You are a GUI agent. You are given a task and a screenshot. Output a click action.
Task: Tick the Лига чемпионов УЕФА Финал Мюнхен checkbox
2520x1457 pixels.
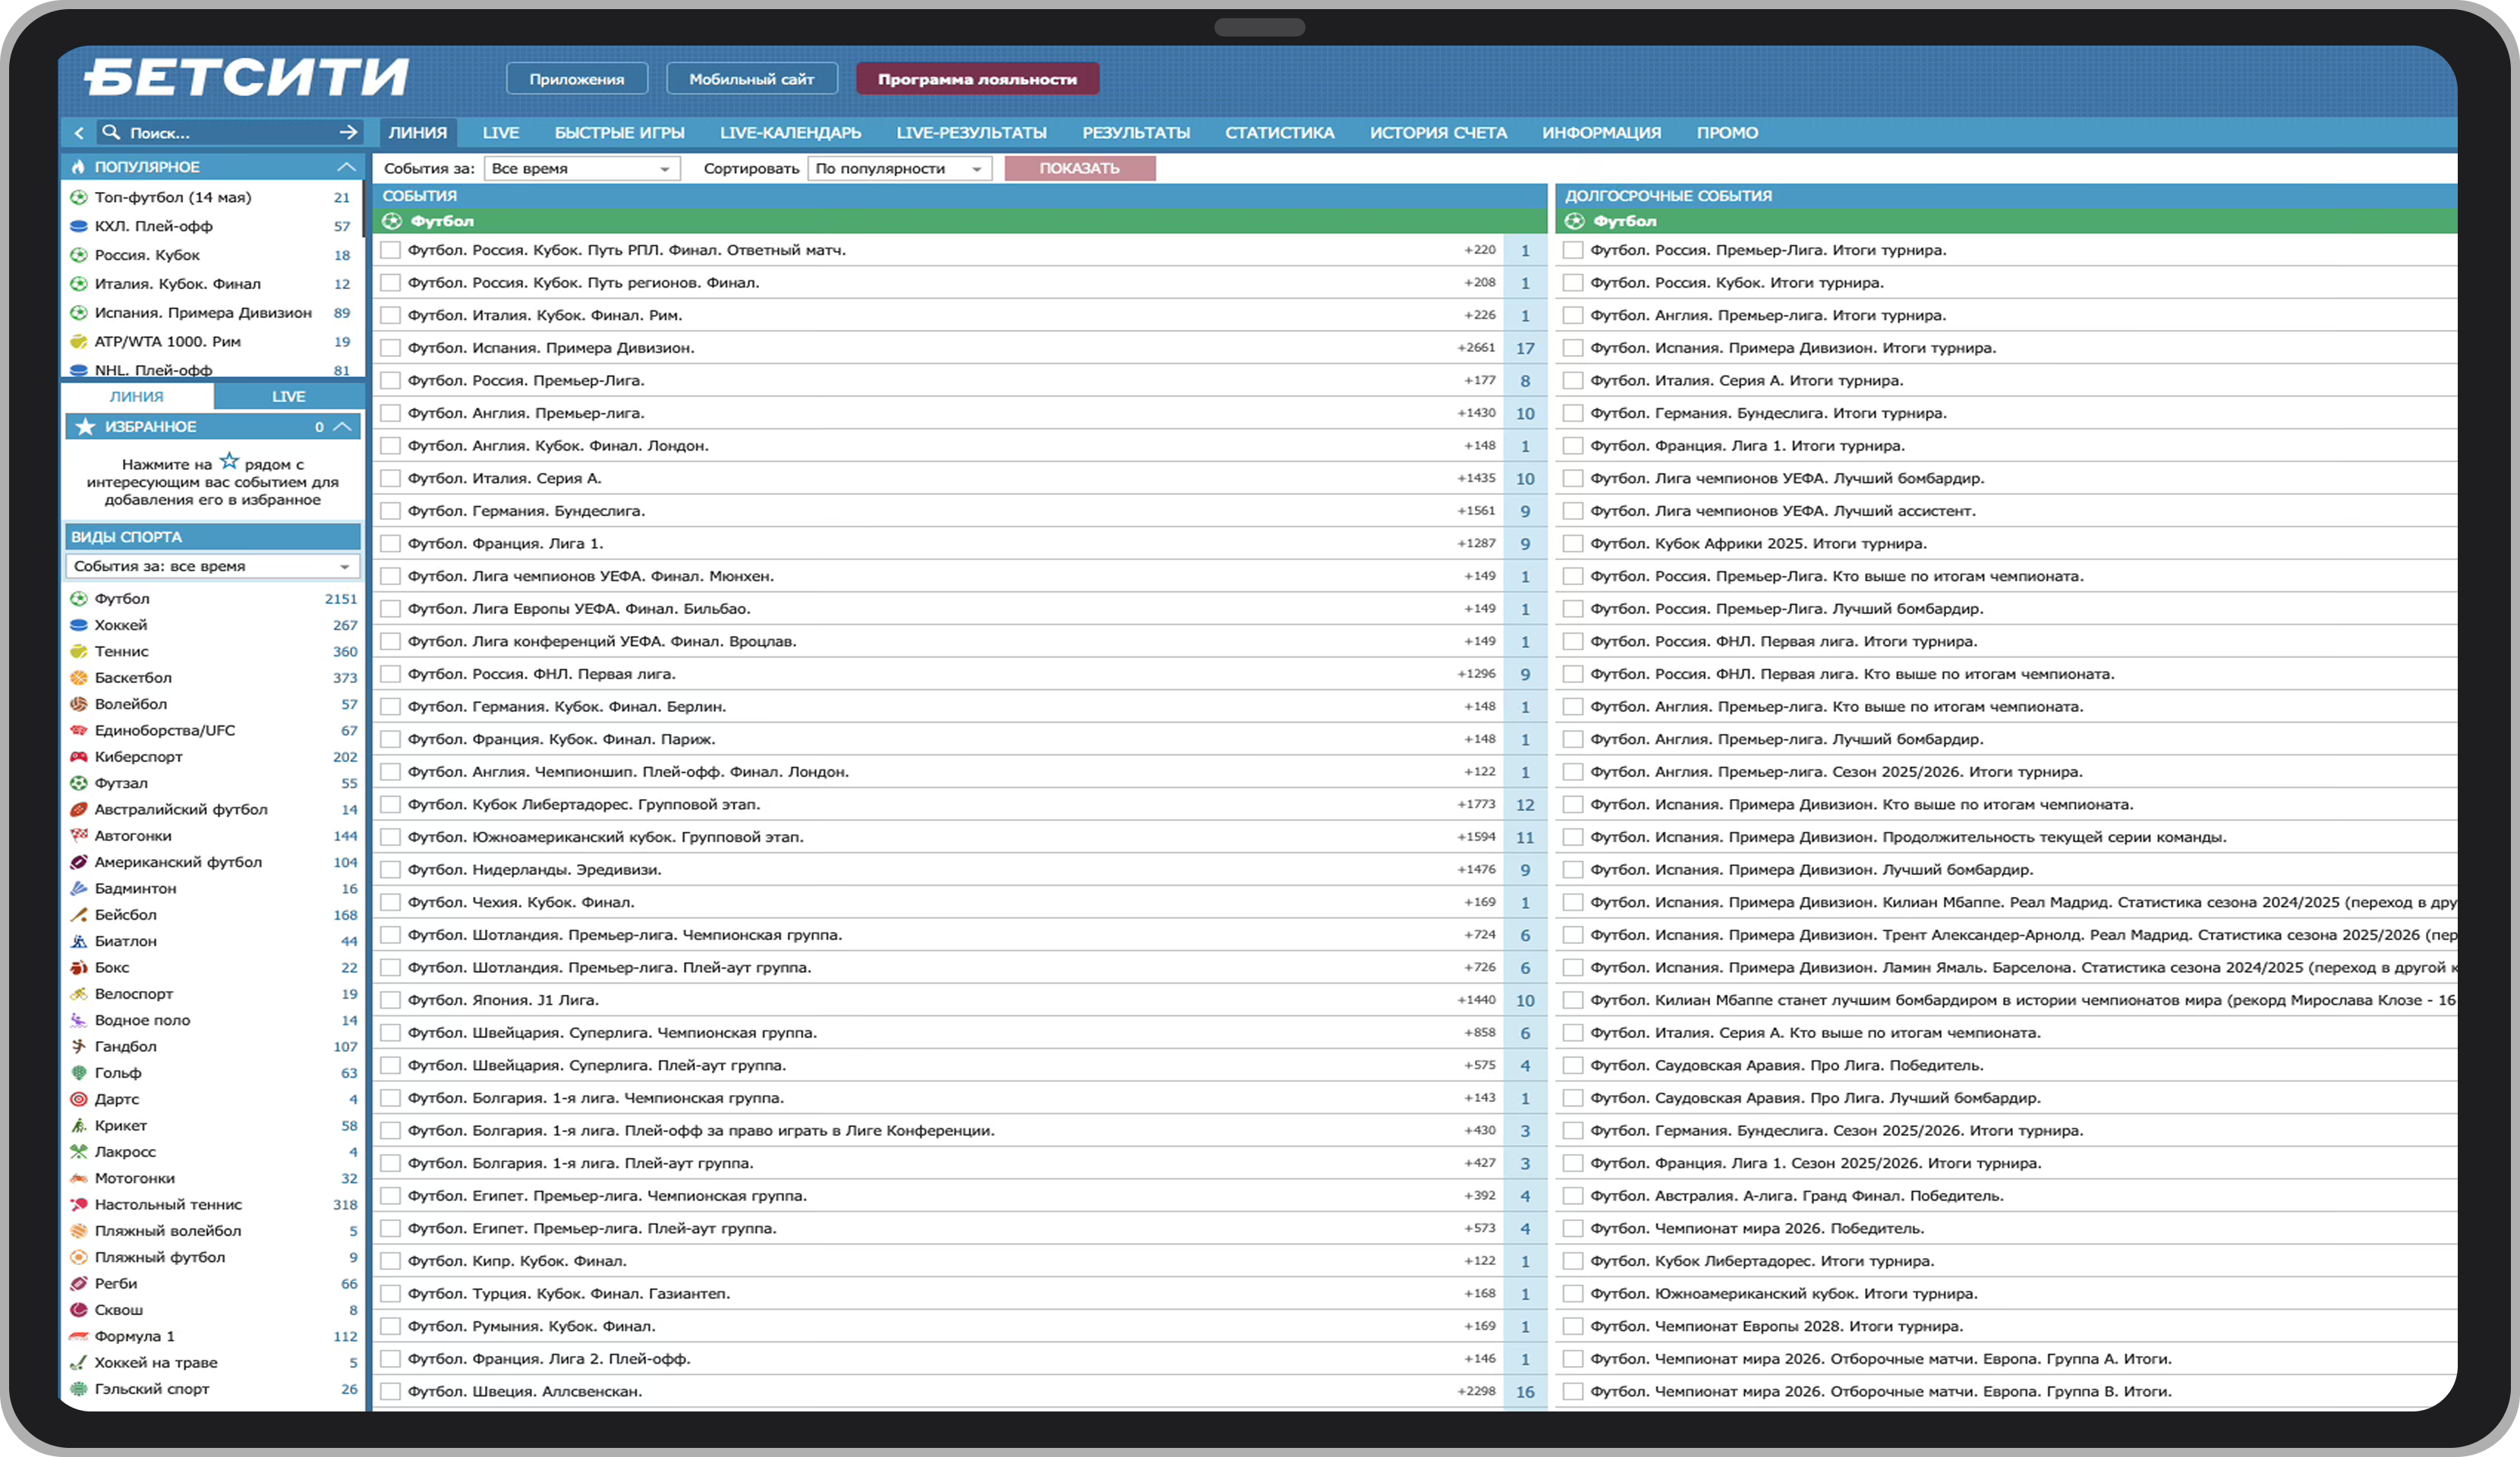(391, 577)
